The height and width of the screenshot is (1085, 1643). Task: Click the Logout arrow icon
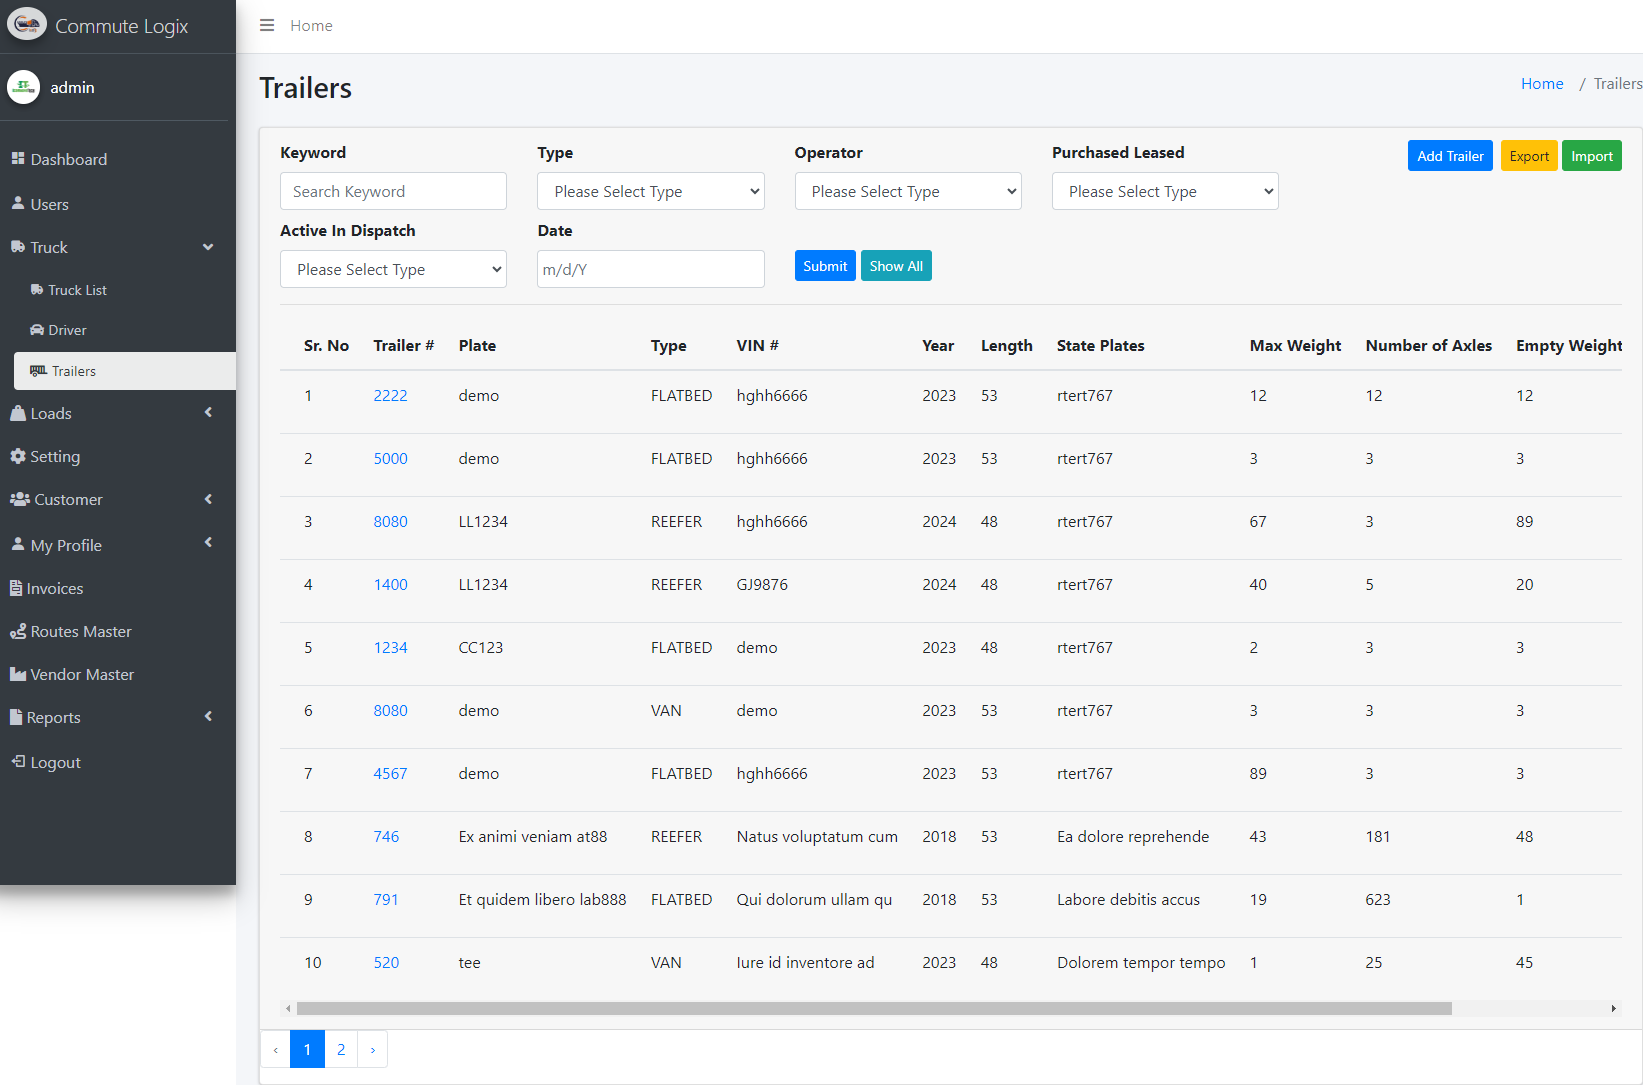click(x=18, y=762)
